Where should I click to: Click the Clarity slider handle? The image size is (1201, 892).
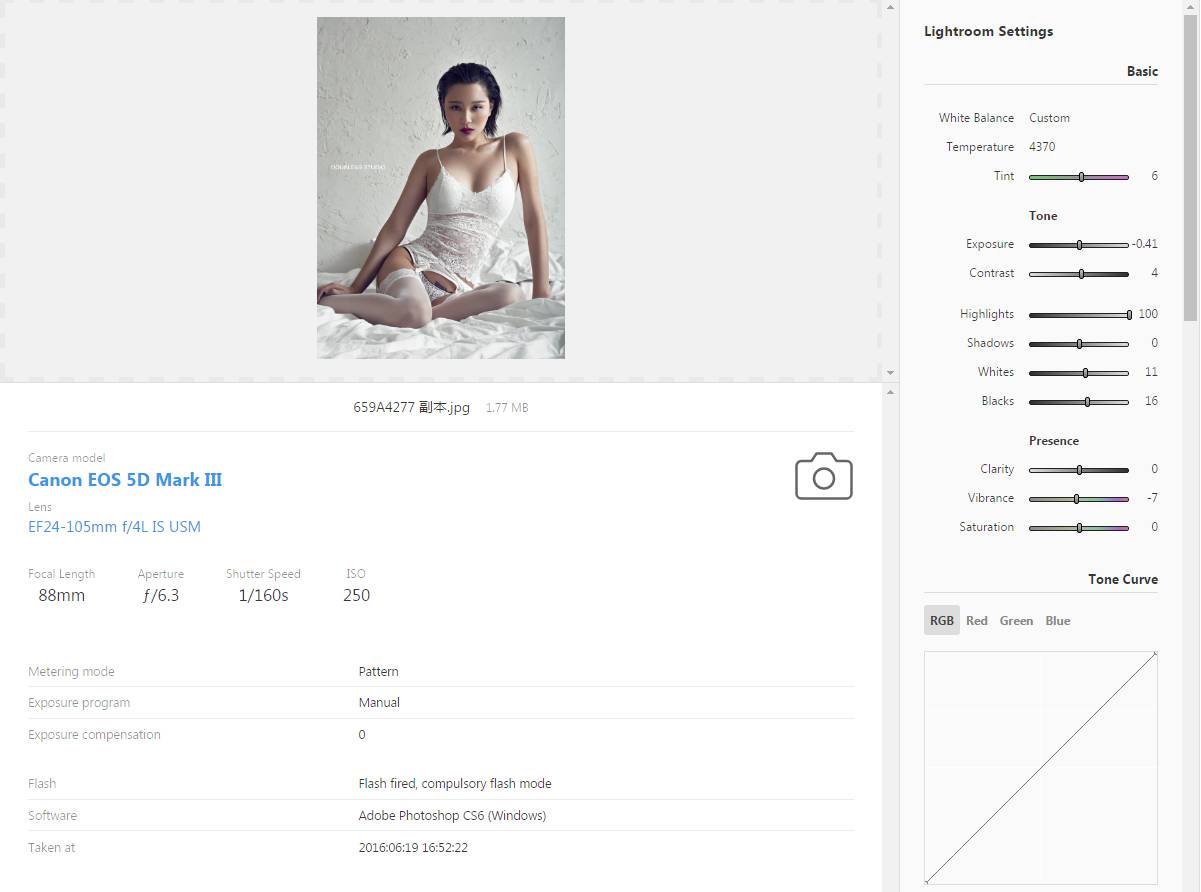click(1079, 470)
